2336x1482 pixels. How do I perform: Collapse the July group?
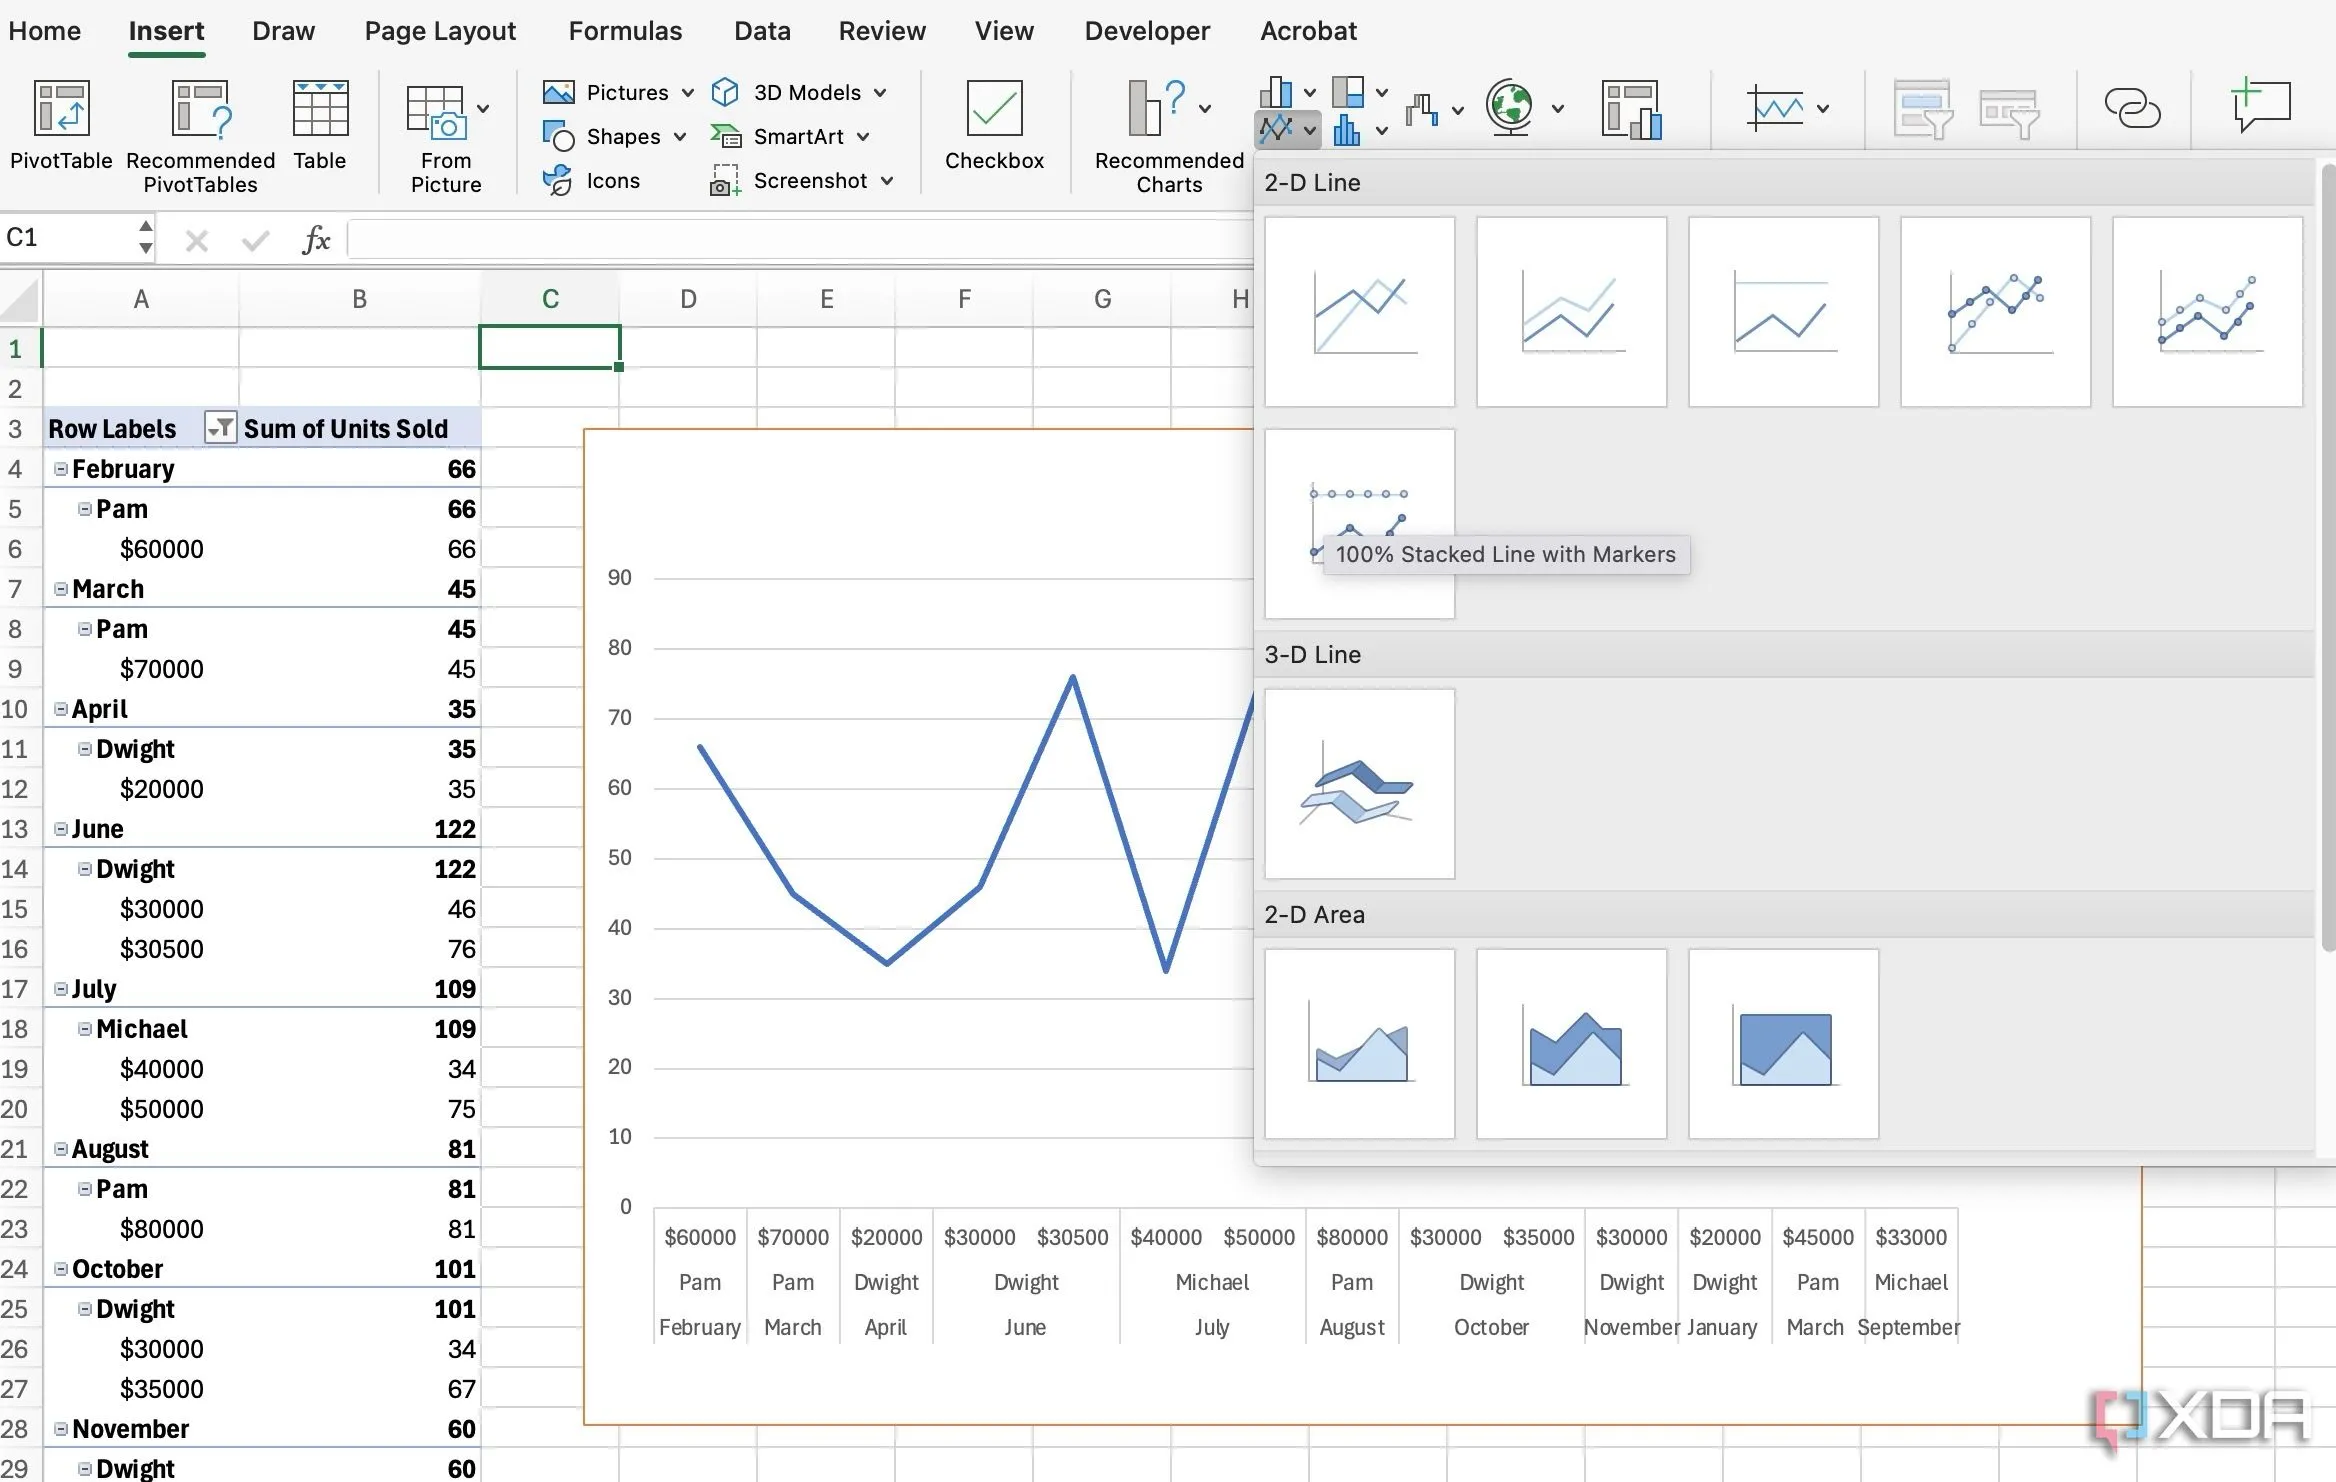coord(61,989)
